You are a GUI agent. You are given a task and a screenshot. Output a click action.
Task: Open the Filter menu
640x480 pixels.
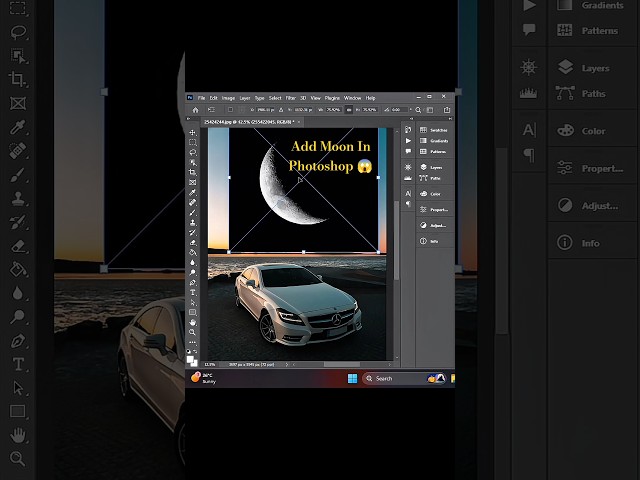pos(291,98)
